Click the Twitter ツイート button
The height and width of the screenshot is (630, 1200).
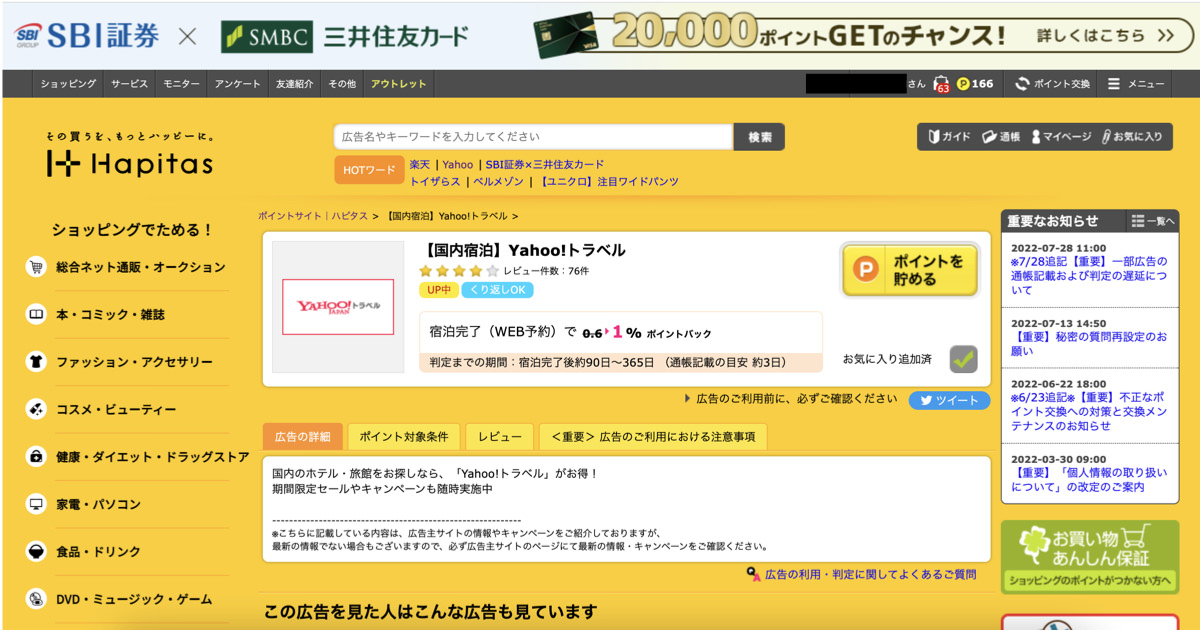(x=949, y=400)
